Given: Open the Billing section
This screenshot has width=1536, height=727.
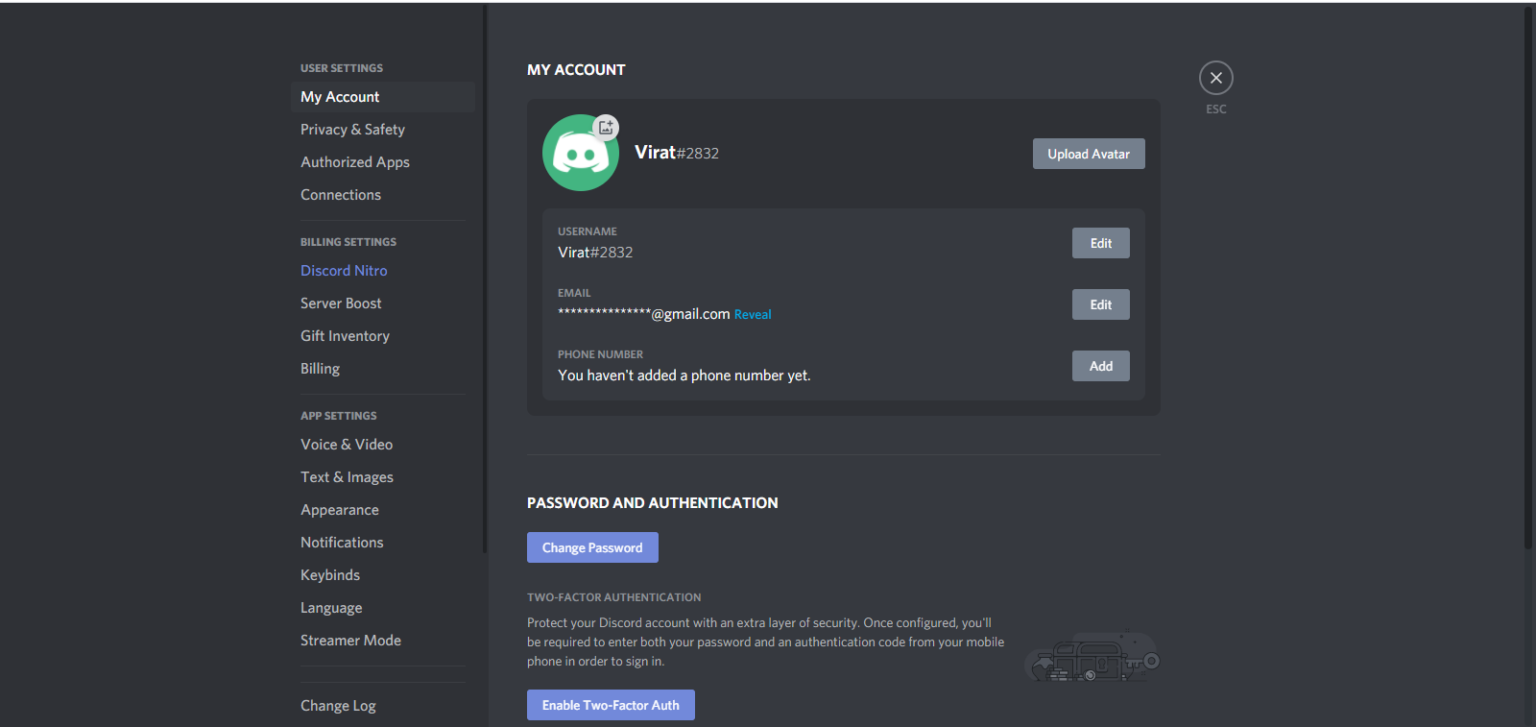Looking at the screenshot, I should (319, 368).
